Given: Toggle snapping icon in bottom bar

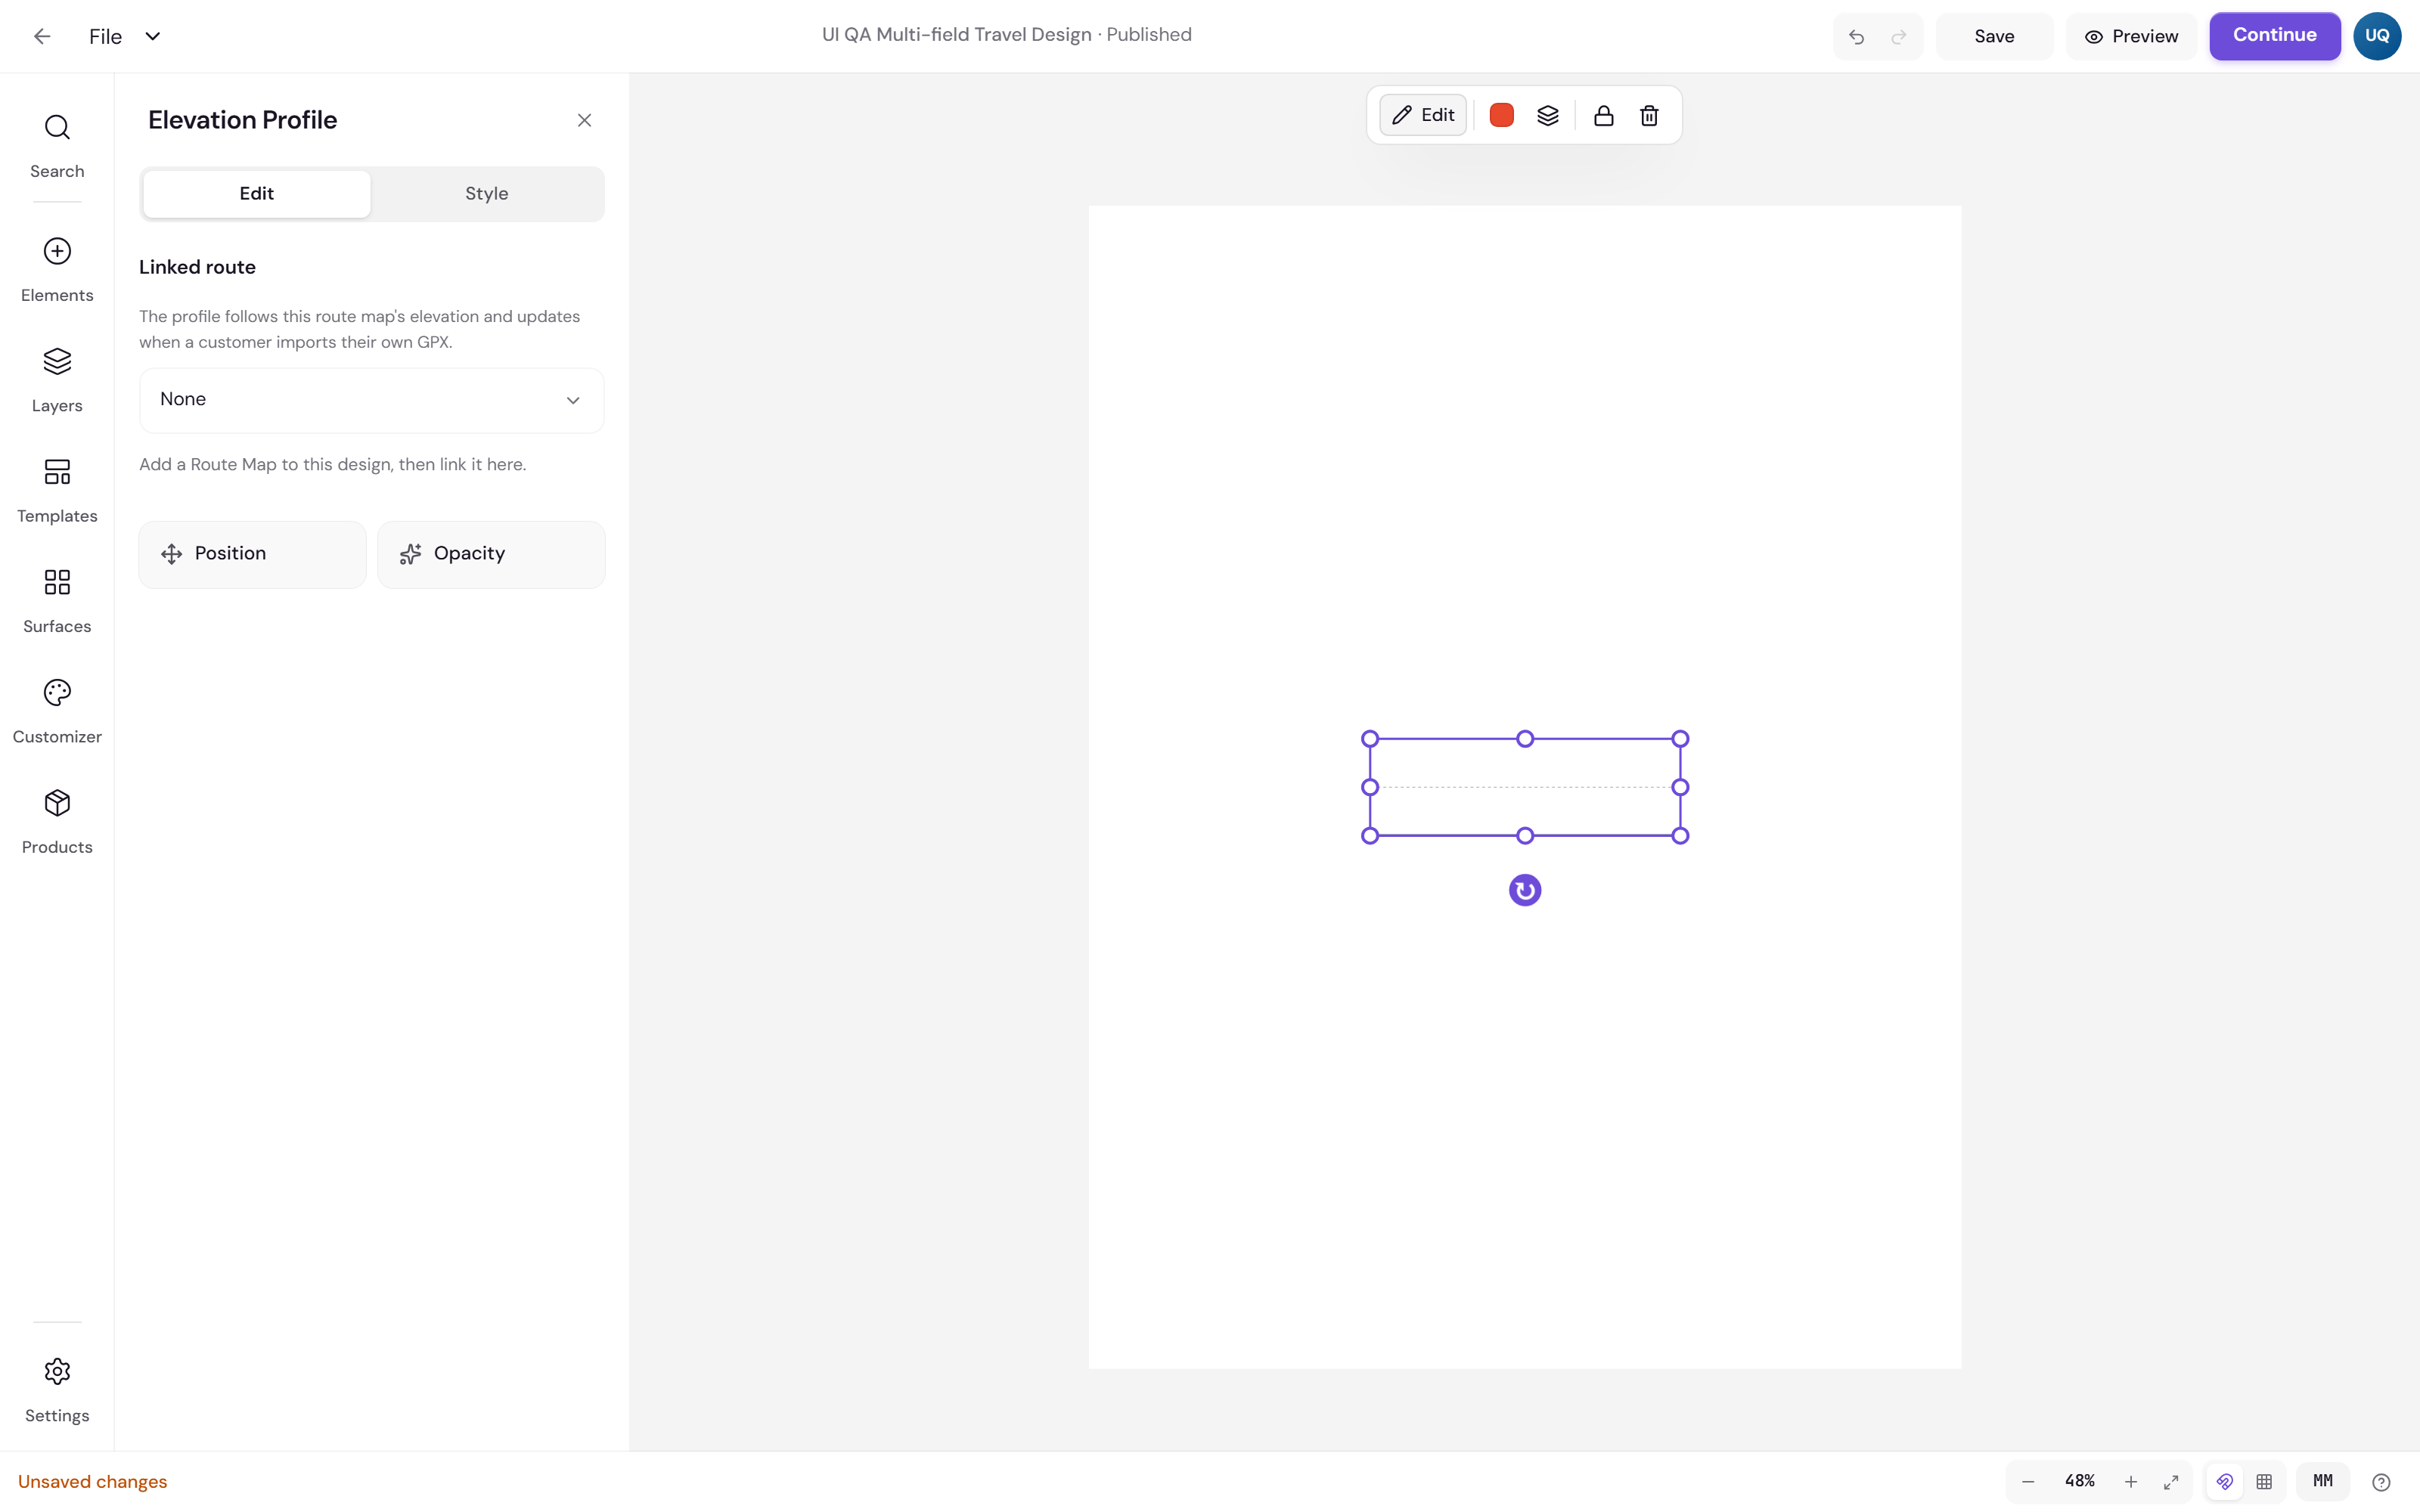Looking at the screenshot, I should coord(2224,1481).
